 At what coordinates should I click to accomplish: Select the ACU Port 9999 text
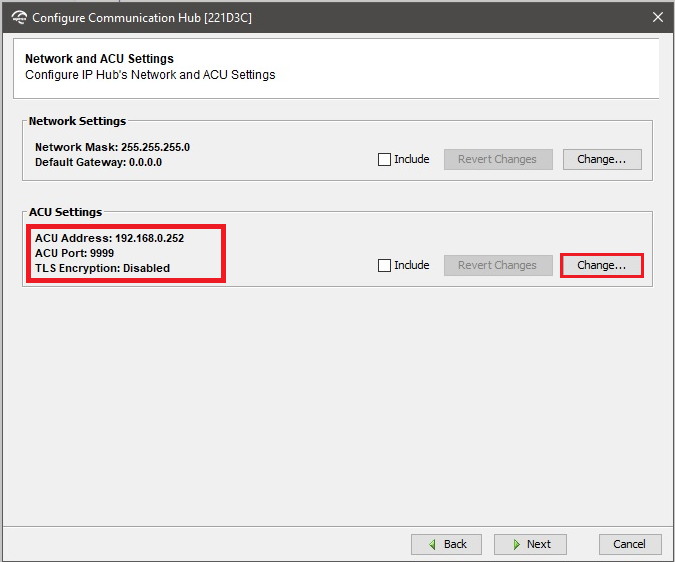click(x=74, y=253)
